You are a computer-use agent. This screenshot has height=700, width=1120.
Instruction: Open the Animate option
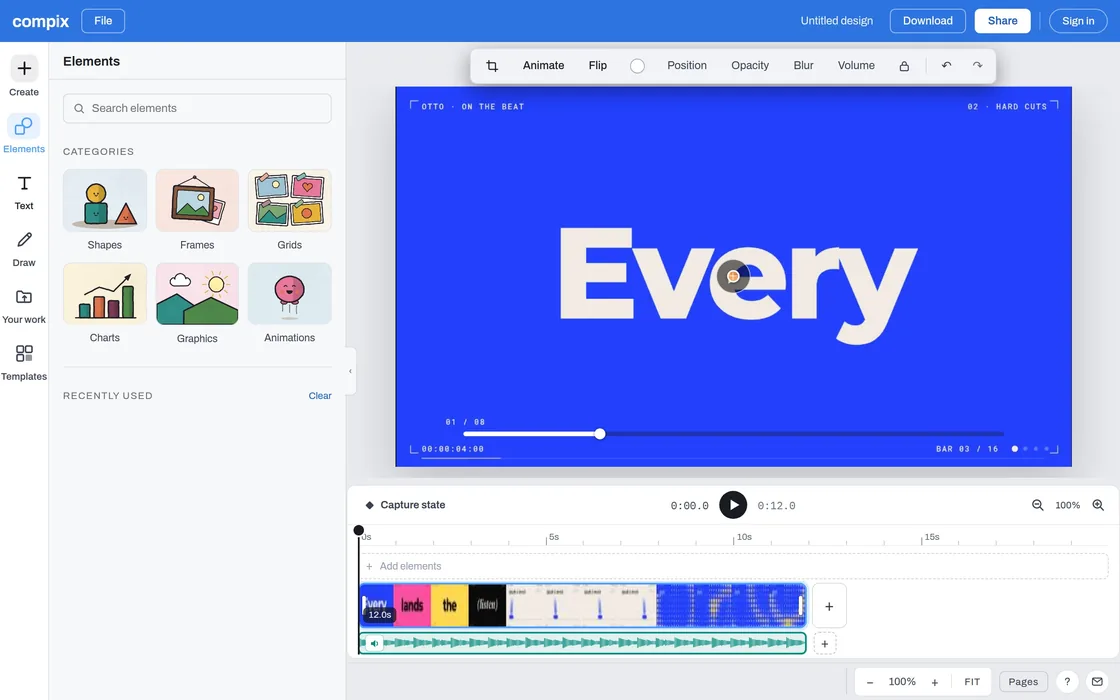click(544, 66)
